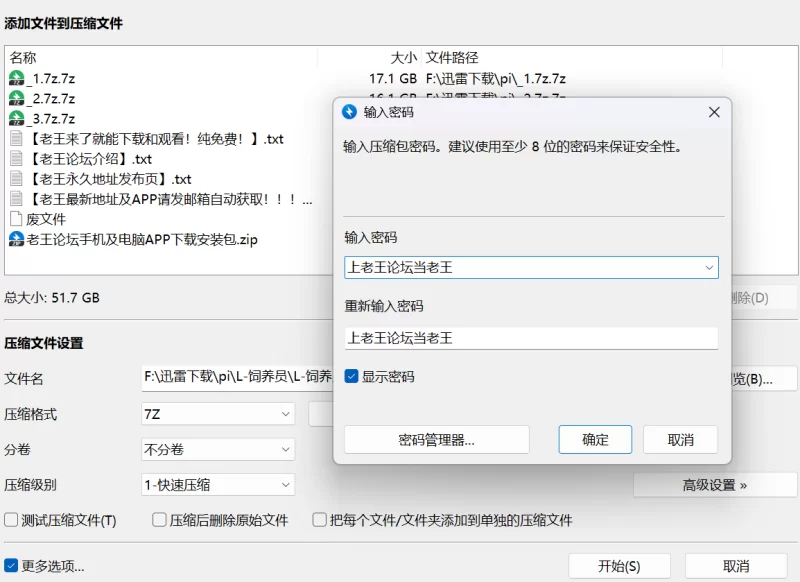Toggle the 更多选项 checkbox
Screen dimensions: 800x582
click(x=12, y=566)
